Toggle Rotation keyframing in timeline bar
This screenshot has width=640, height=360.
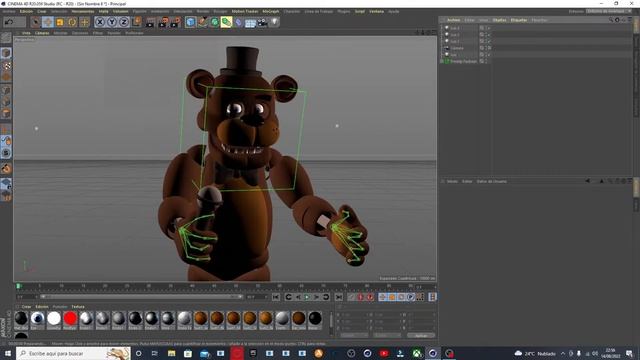(x=401, y=297)
